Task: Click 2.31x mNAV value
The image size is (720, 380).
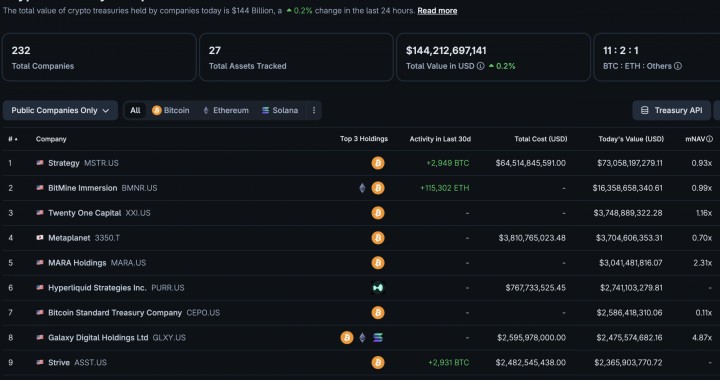Action: [703, 263]
